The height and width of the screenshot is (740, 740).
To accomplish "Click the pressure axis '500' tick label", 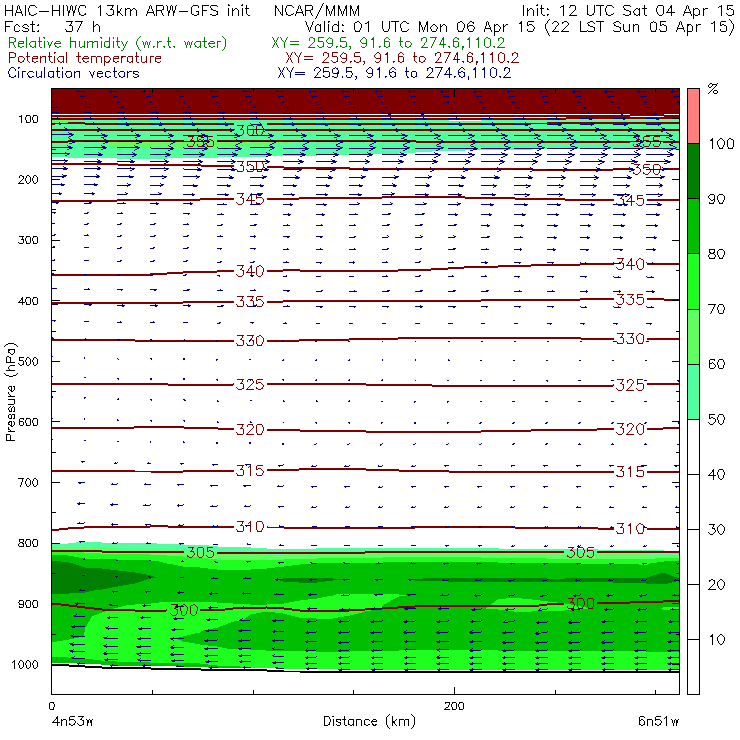I will (x=28, y=361).
